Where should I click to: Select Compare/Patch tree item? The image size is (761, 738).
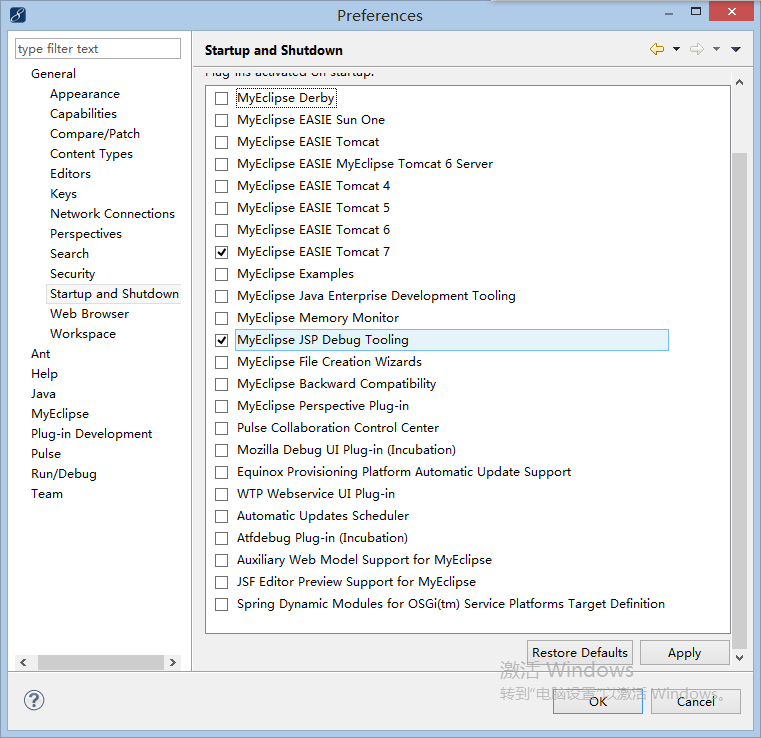pos(95,133)
